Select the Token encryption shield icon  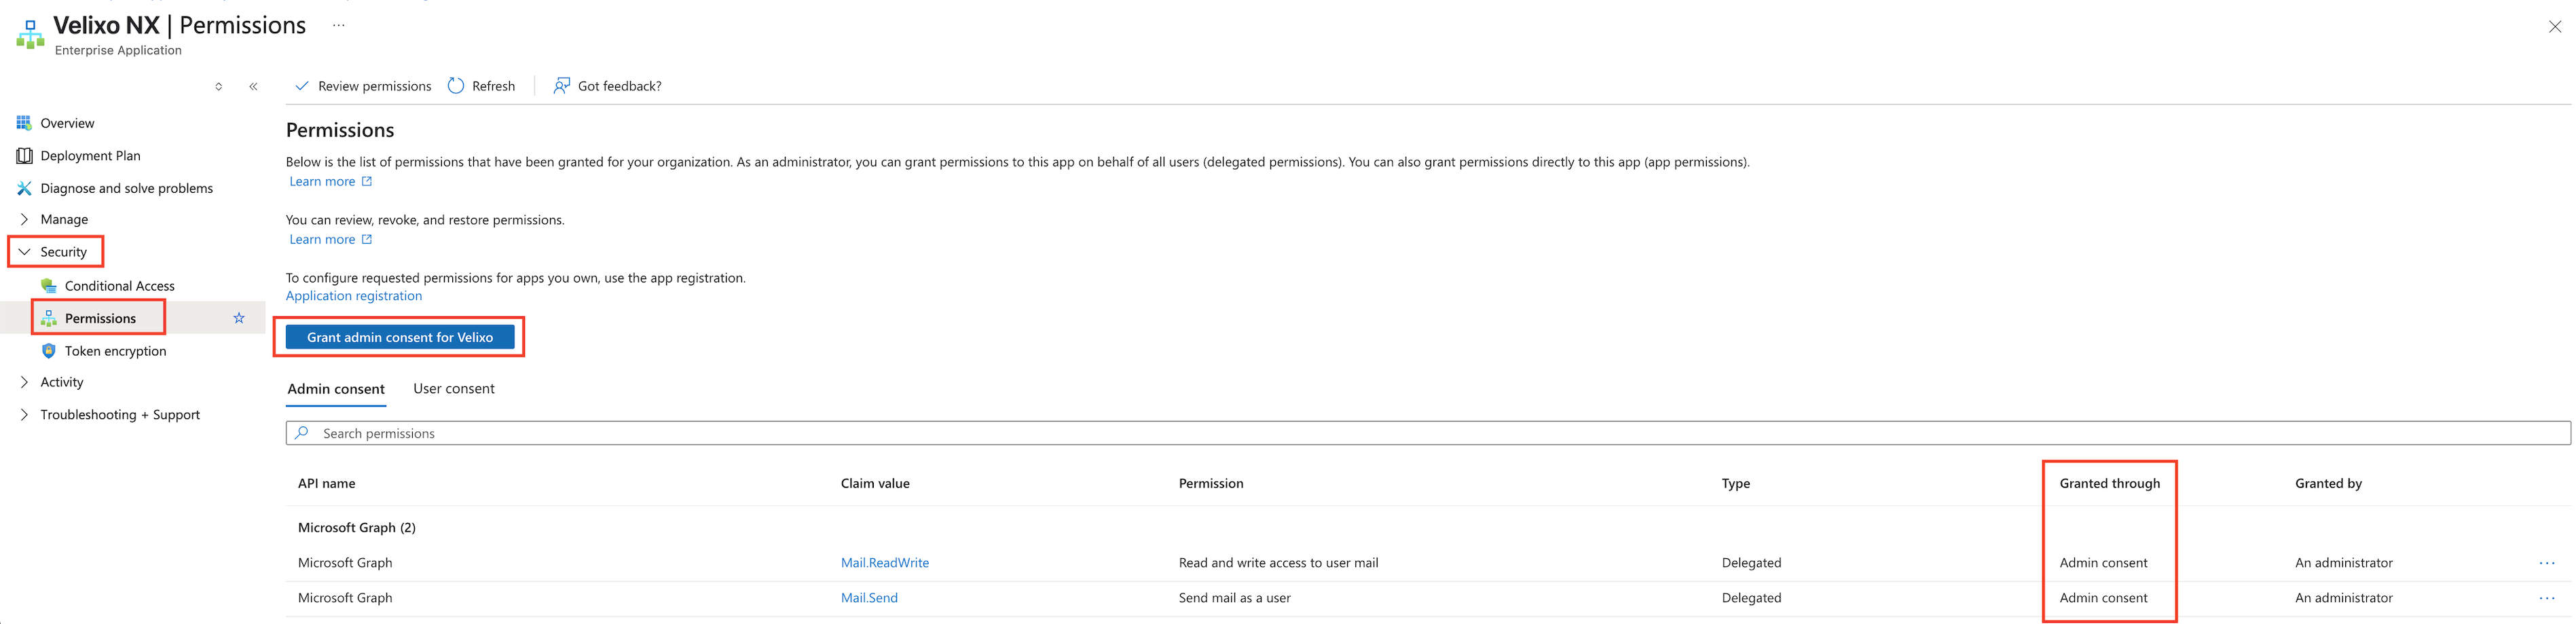[48, 351]
